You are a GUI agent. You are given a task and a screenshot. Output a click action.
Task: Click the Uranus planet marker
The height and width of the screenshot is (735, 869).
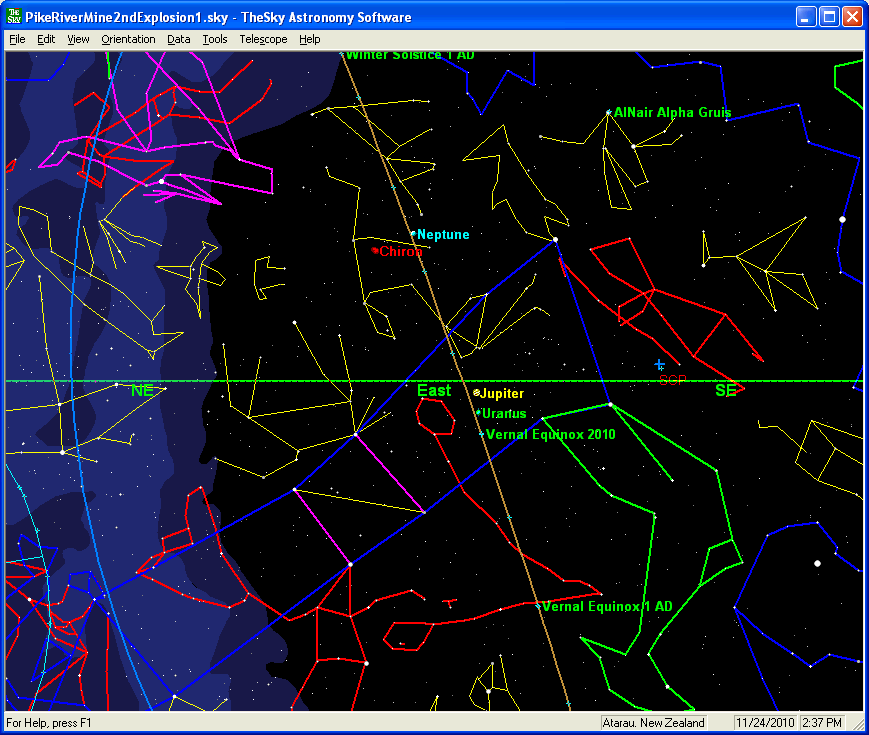(x=479, y=412)
